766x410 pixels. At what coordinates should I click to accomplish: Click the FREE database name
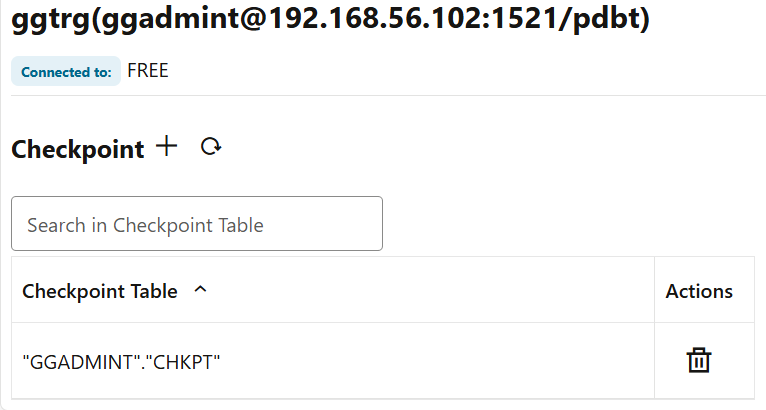[x=148, y=71]
